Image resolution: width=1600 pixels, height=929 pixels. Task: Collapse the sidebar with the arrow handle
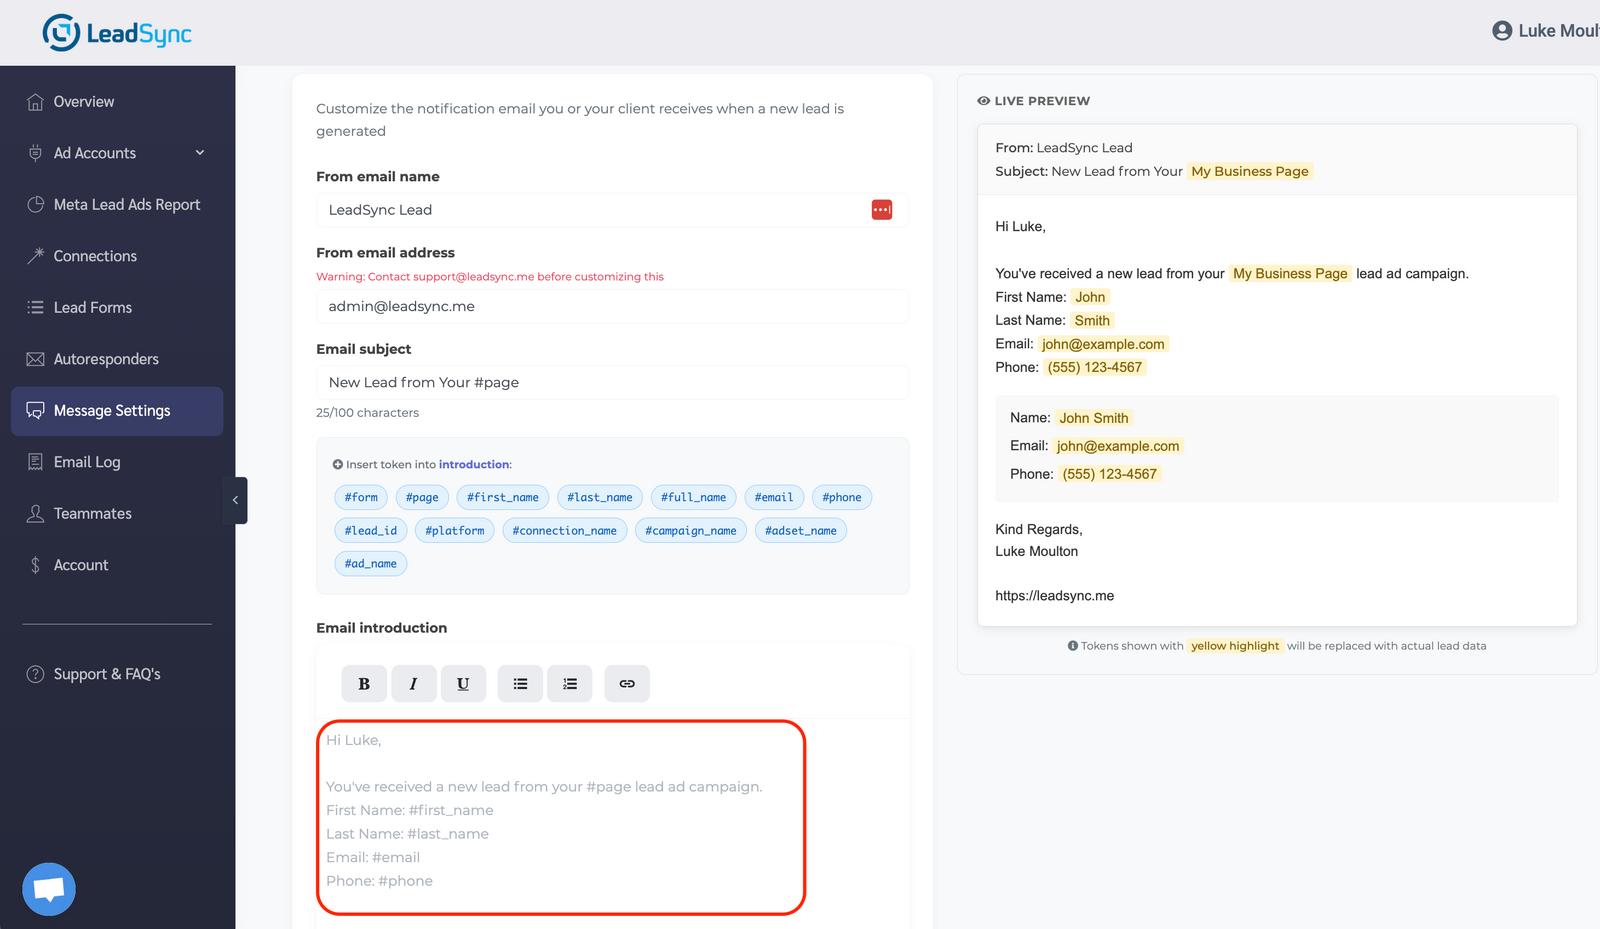coord(235,500)
